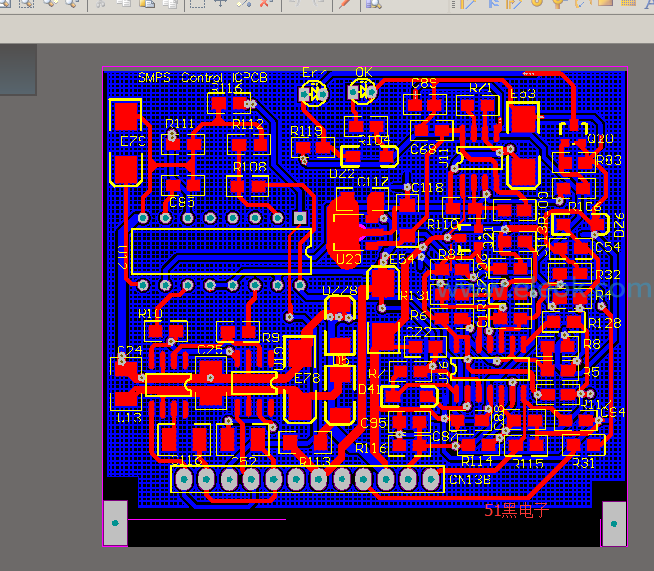Click the C24 designator text
Viewport: 654px width, 571px height.
130,351
